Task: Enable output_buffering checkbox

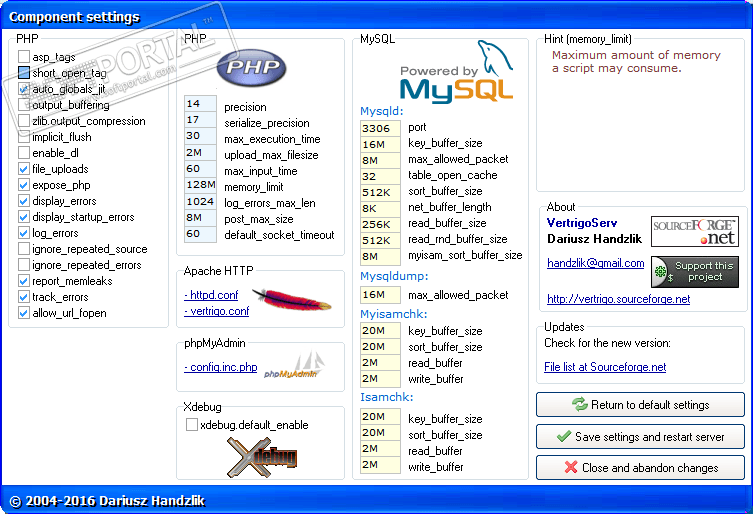Action: pos(24,105)
